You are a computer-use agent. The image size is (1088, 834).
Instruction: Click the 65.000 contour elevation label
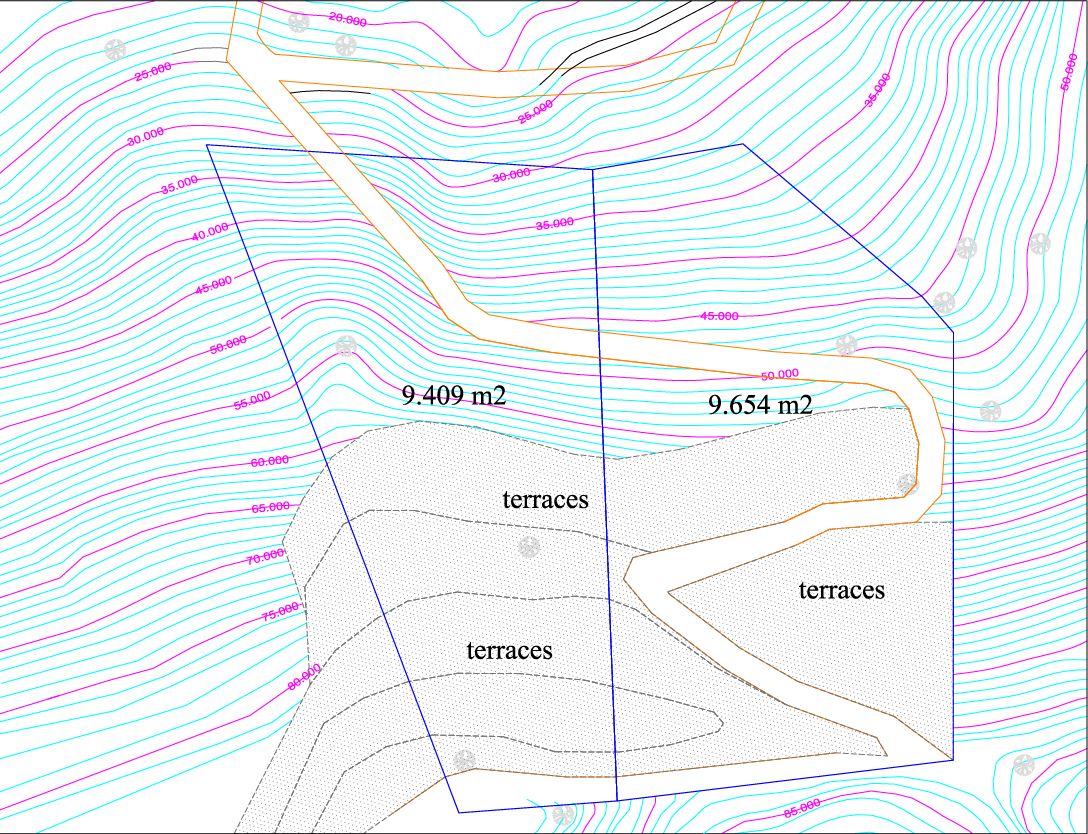coord(271,507)
